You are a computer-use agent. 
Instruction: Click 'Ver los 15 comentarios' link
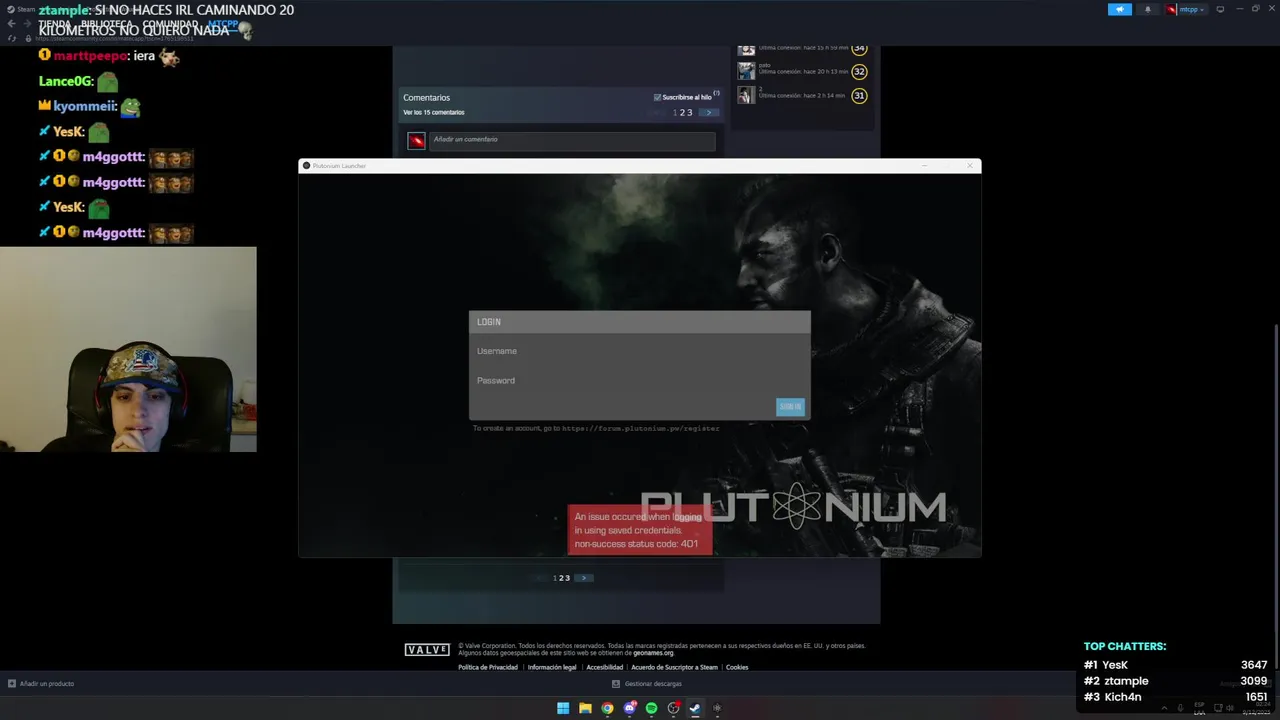pyautogui.click(x=434, y=112)
